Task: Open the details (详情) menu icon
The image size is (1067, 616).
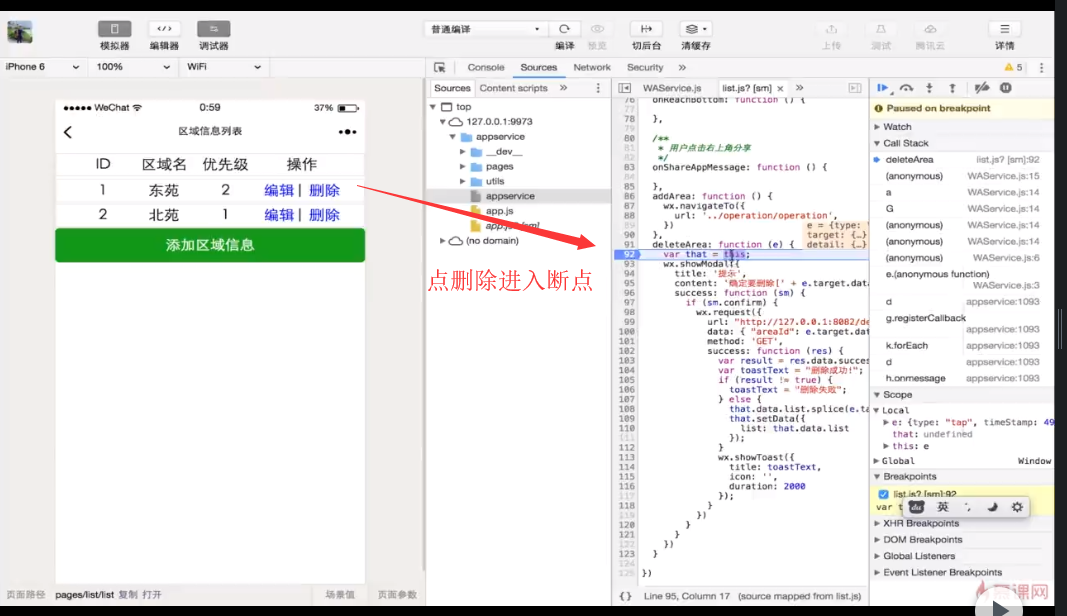Action: point(1004,29)
